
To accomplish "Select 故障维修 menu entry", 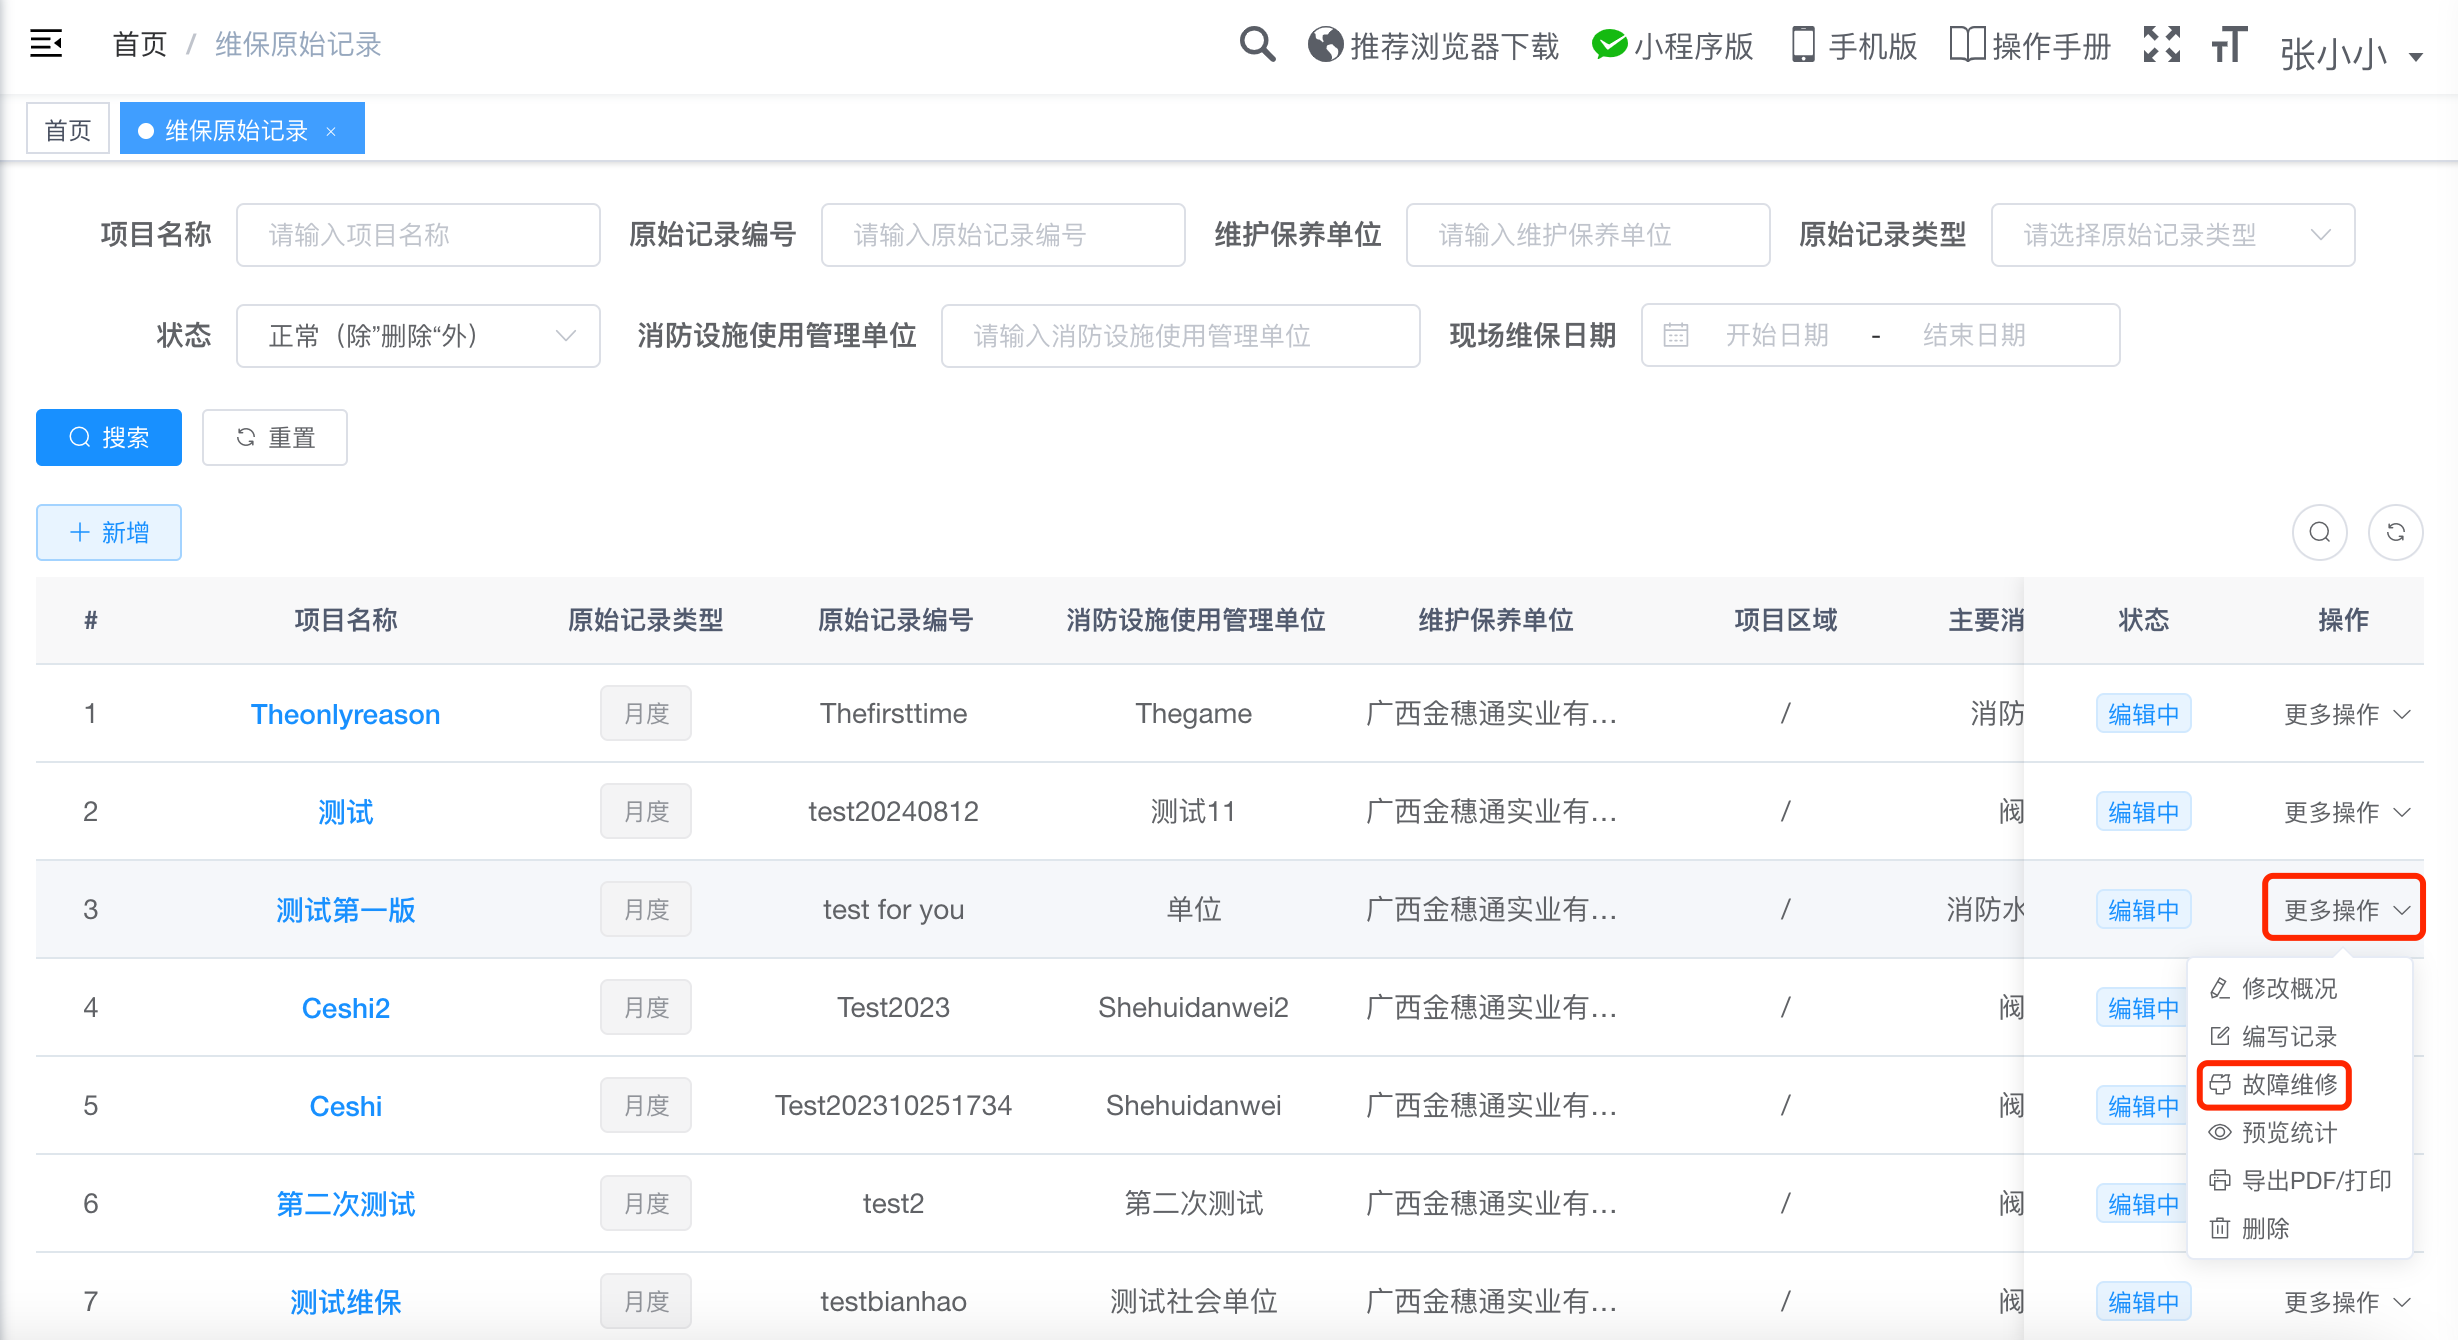I will [x=2274, y=1084].
